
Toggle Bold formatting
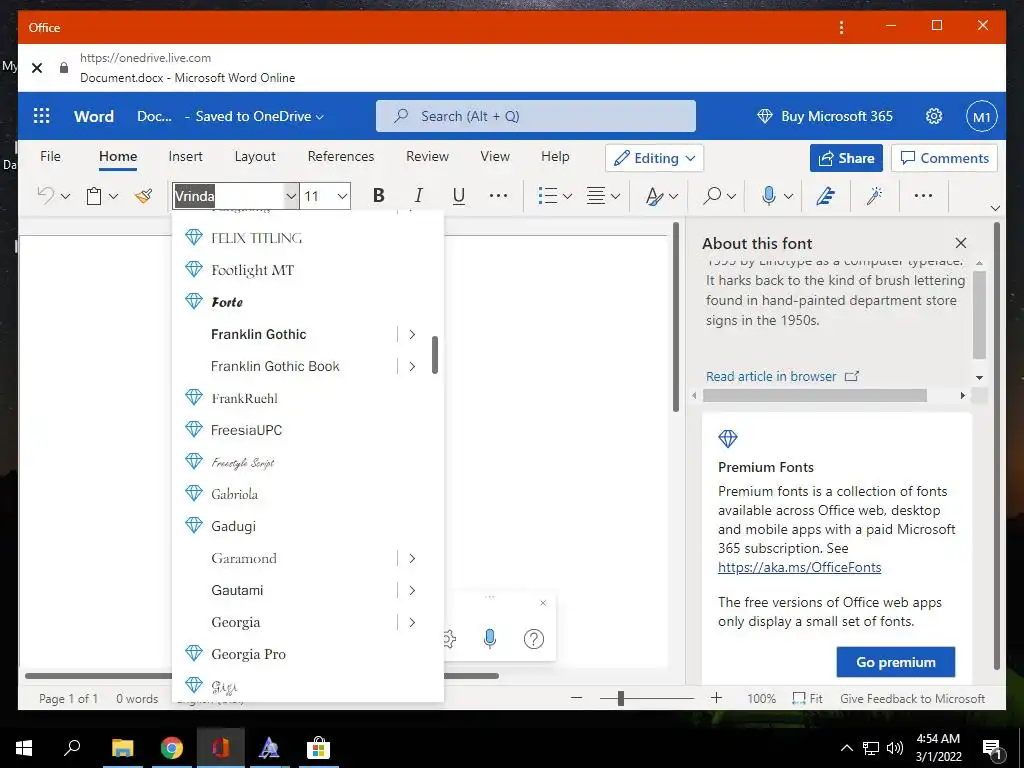[x=378, y=195]
